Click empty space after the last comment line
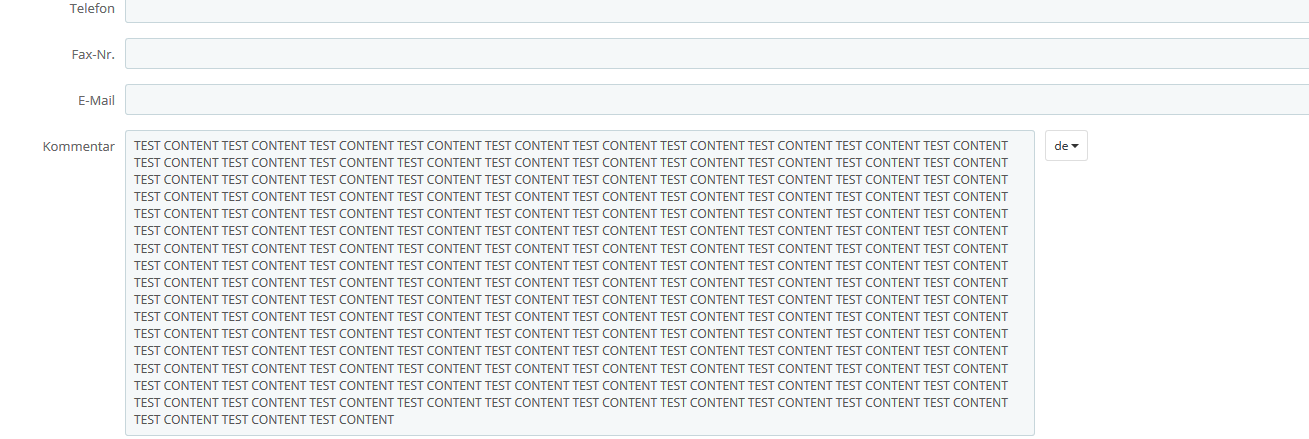Image resolution: width=1309 pixels, height=439 pixels. click(700, 420)
